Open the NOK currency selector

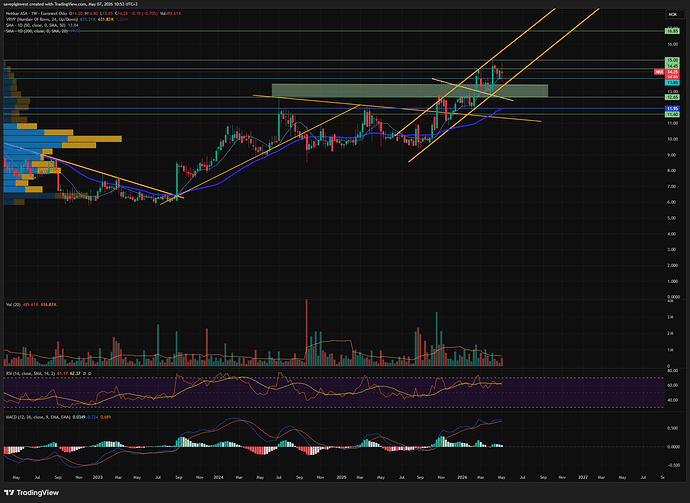(x=672, y=15)
